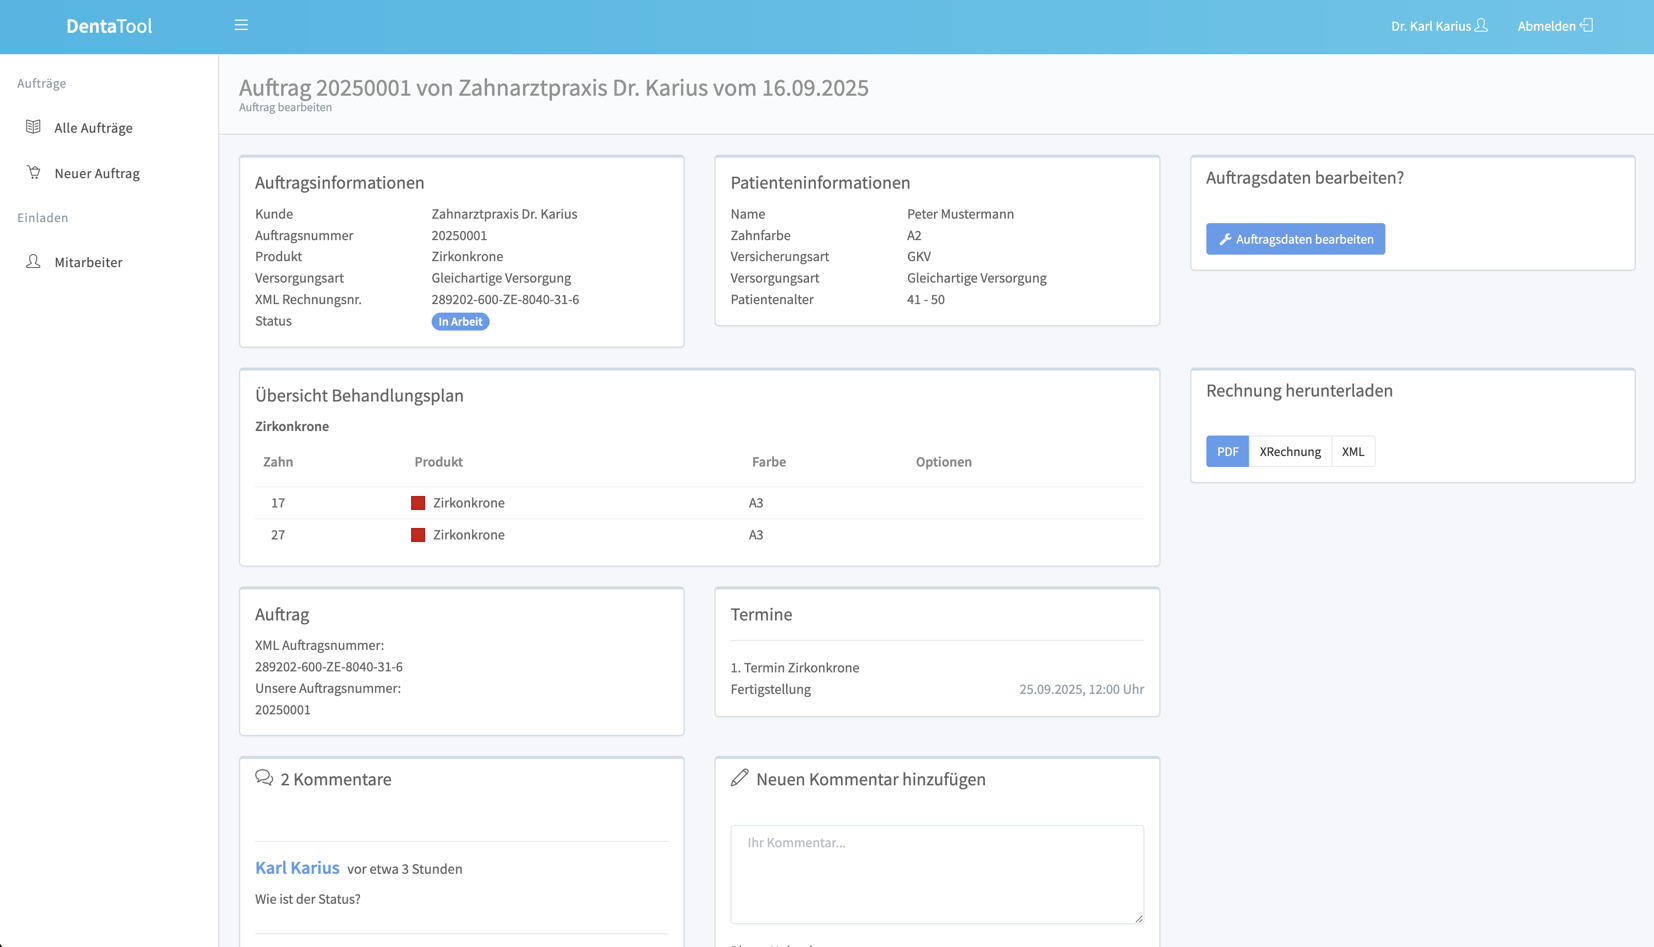The width and height of the screenshot is (1654, 947).
Task: Select the XRechnung download format
Action: (1290, 451)
